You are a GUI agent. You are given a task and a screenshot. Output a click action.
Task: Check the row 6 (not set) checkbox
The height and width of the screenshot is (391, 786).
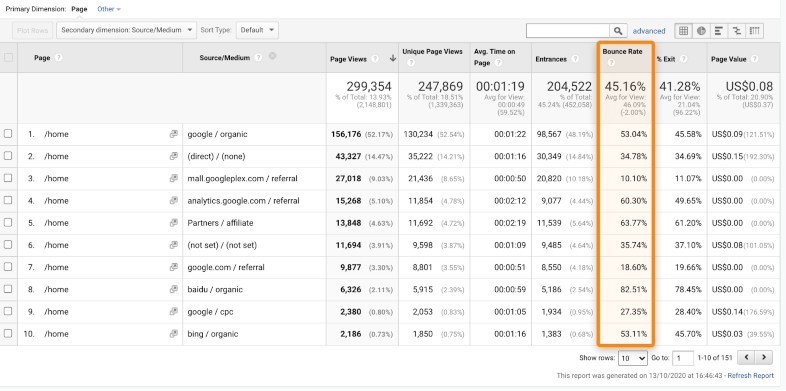pos(8,245)
